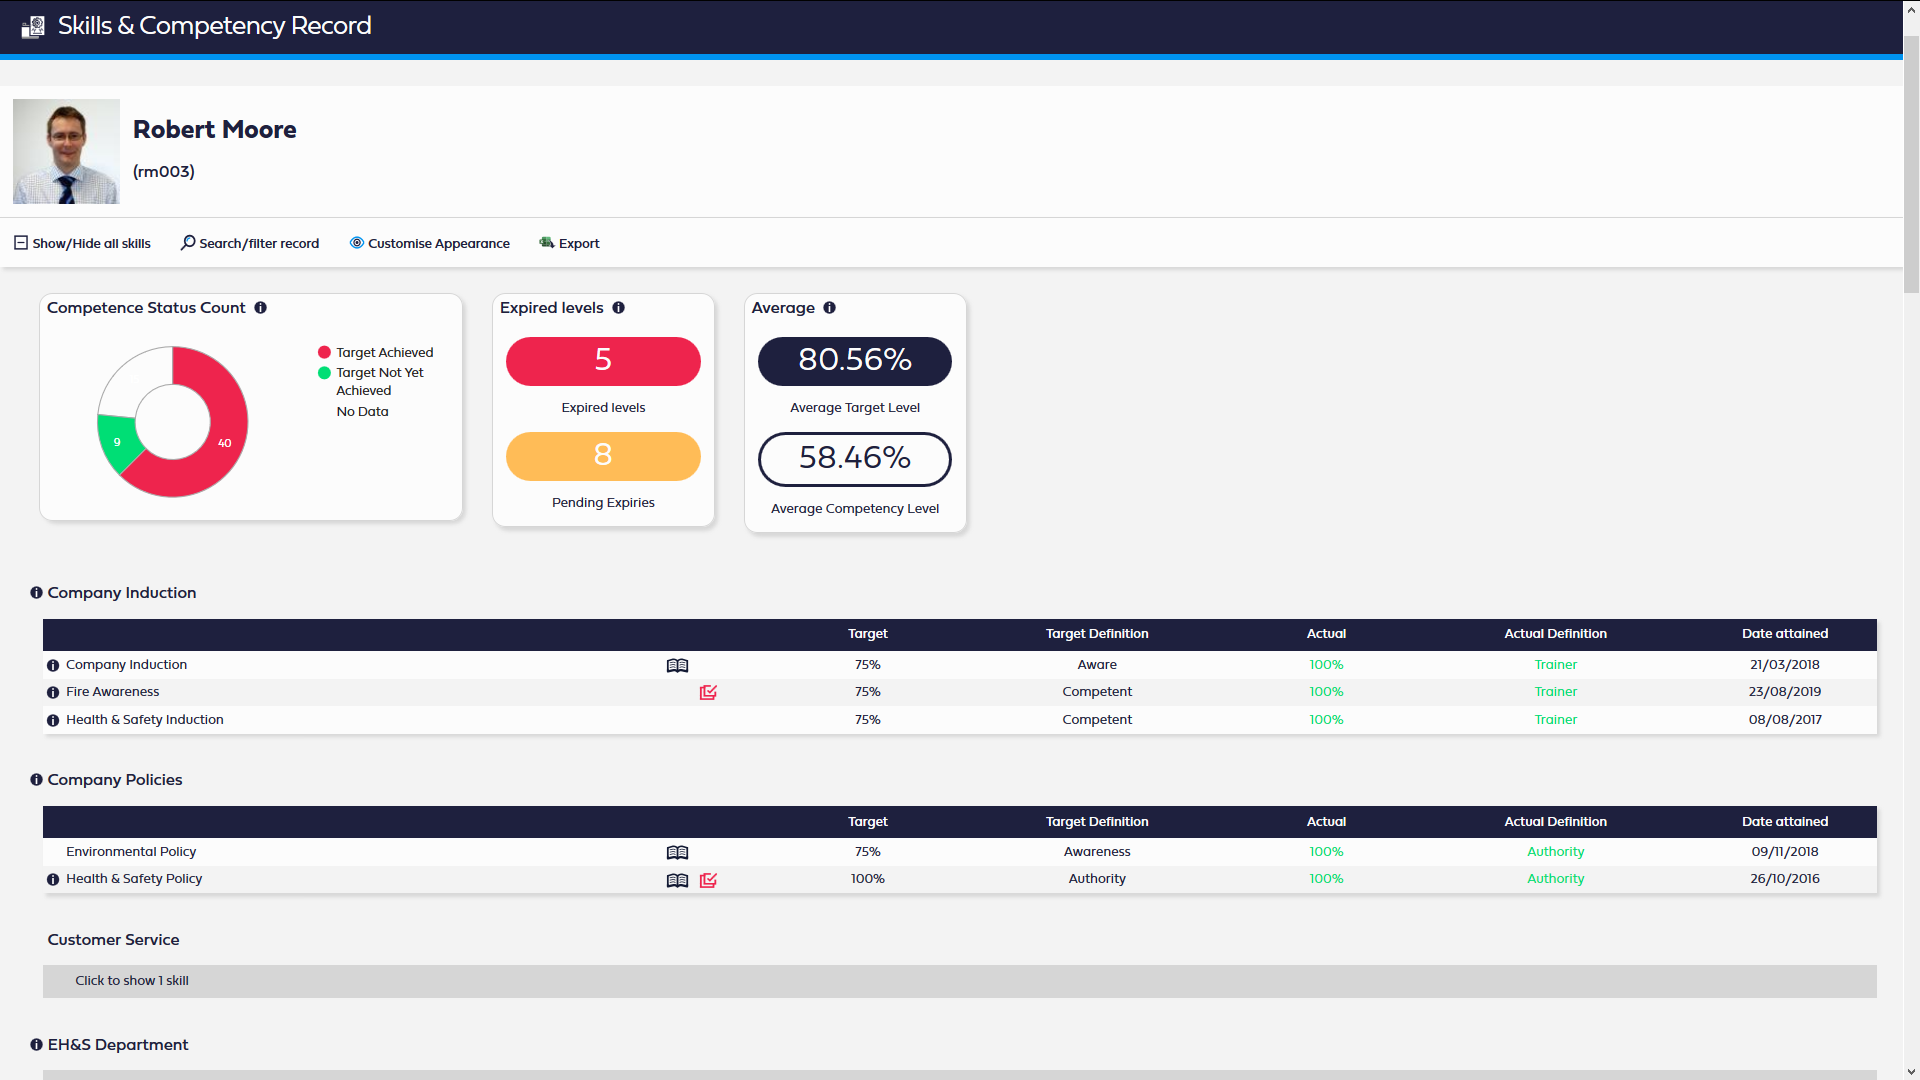
Task: Click the red edit icon for Health & Safety Policy
Action: [x=708, y=880]
